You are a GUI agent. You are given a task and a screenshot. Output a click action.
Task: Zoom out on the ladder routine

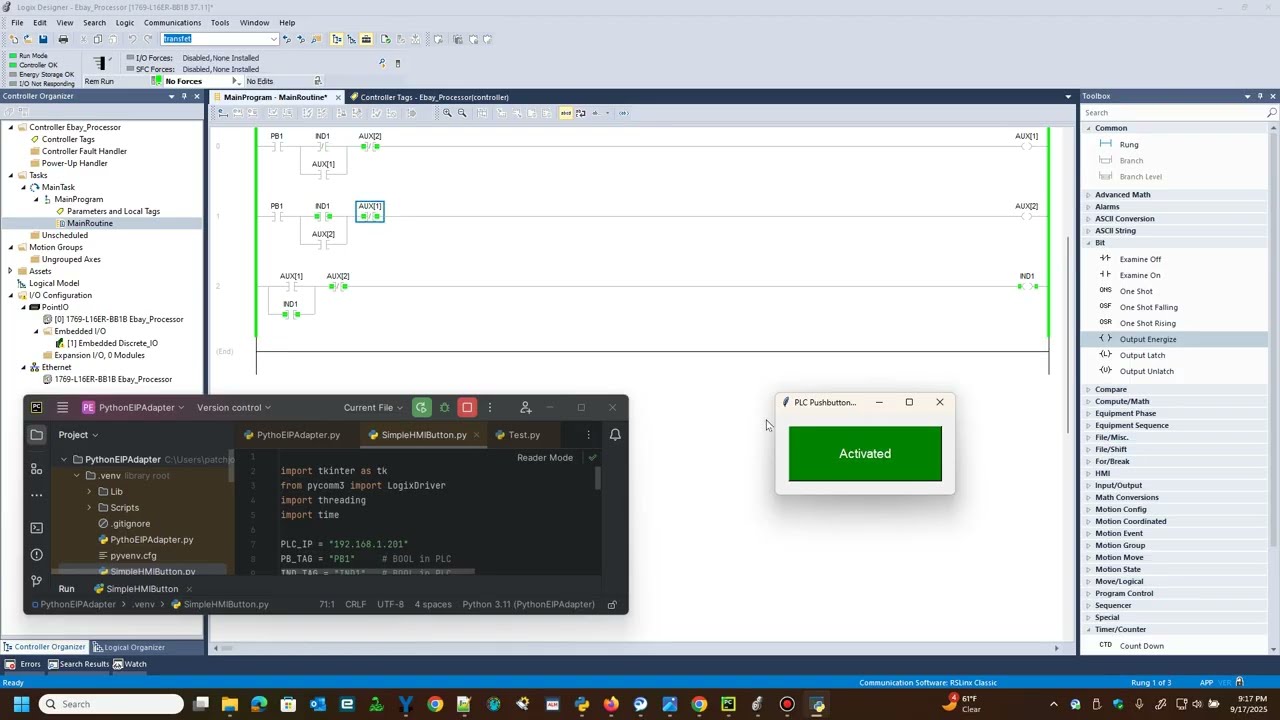pos(462,113)
